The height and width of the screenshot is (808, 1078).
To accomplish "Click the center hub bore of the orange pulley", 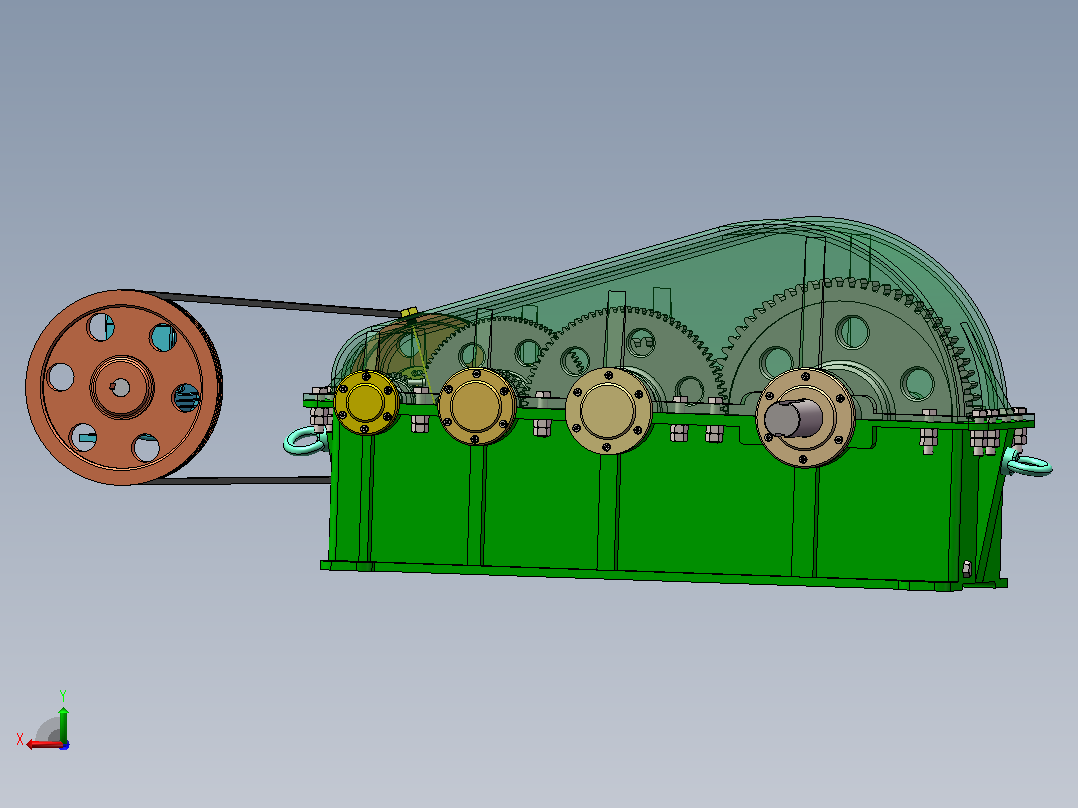I will (120, 388).
